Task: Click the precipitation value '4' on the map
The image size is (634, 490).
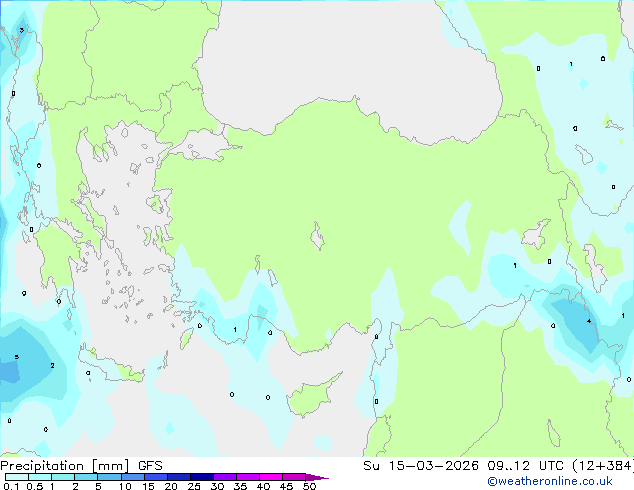Action: click(589, 321)
